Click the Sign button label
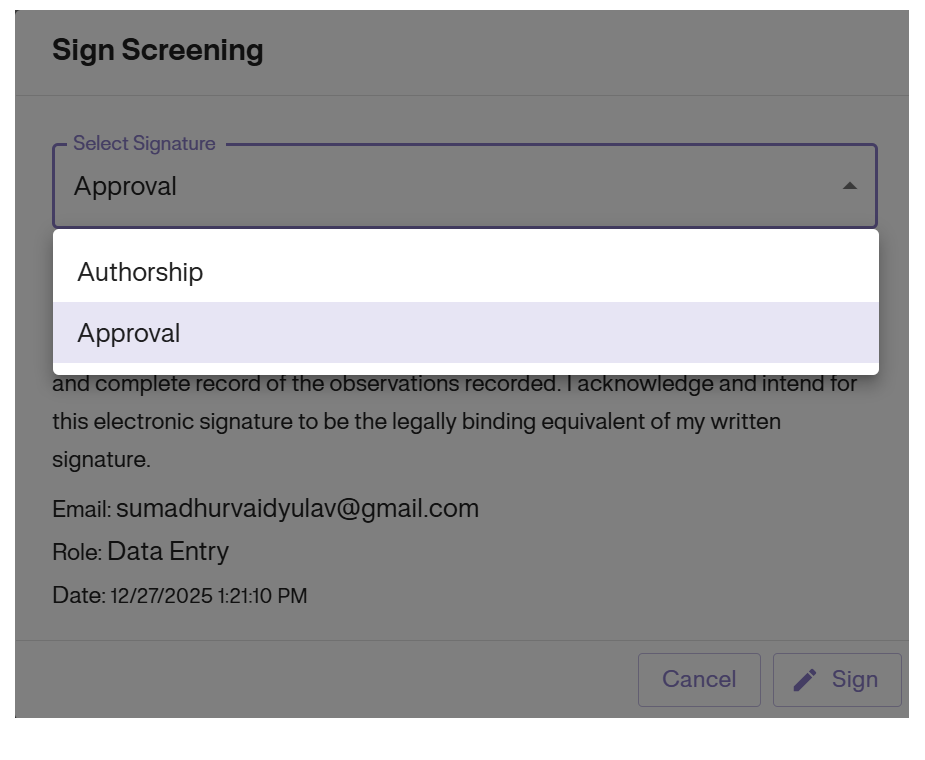 tap(854, 680)
